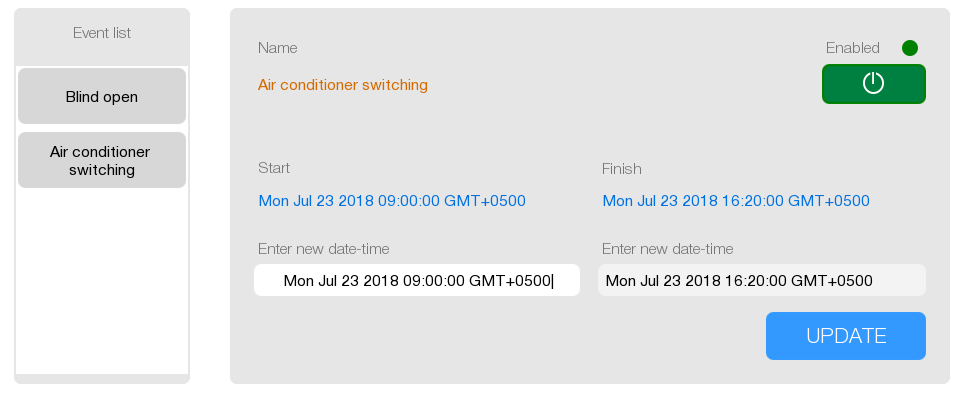The width and height of the screenshot is (971, 401).
Task: Click the power icon on the green button
Action: pyautogui.click(x=873, y=84)
